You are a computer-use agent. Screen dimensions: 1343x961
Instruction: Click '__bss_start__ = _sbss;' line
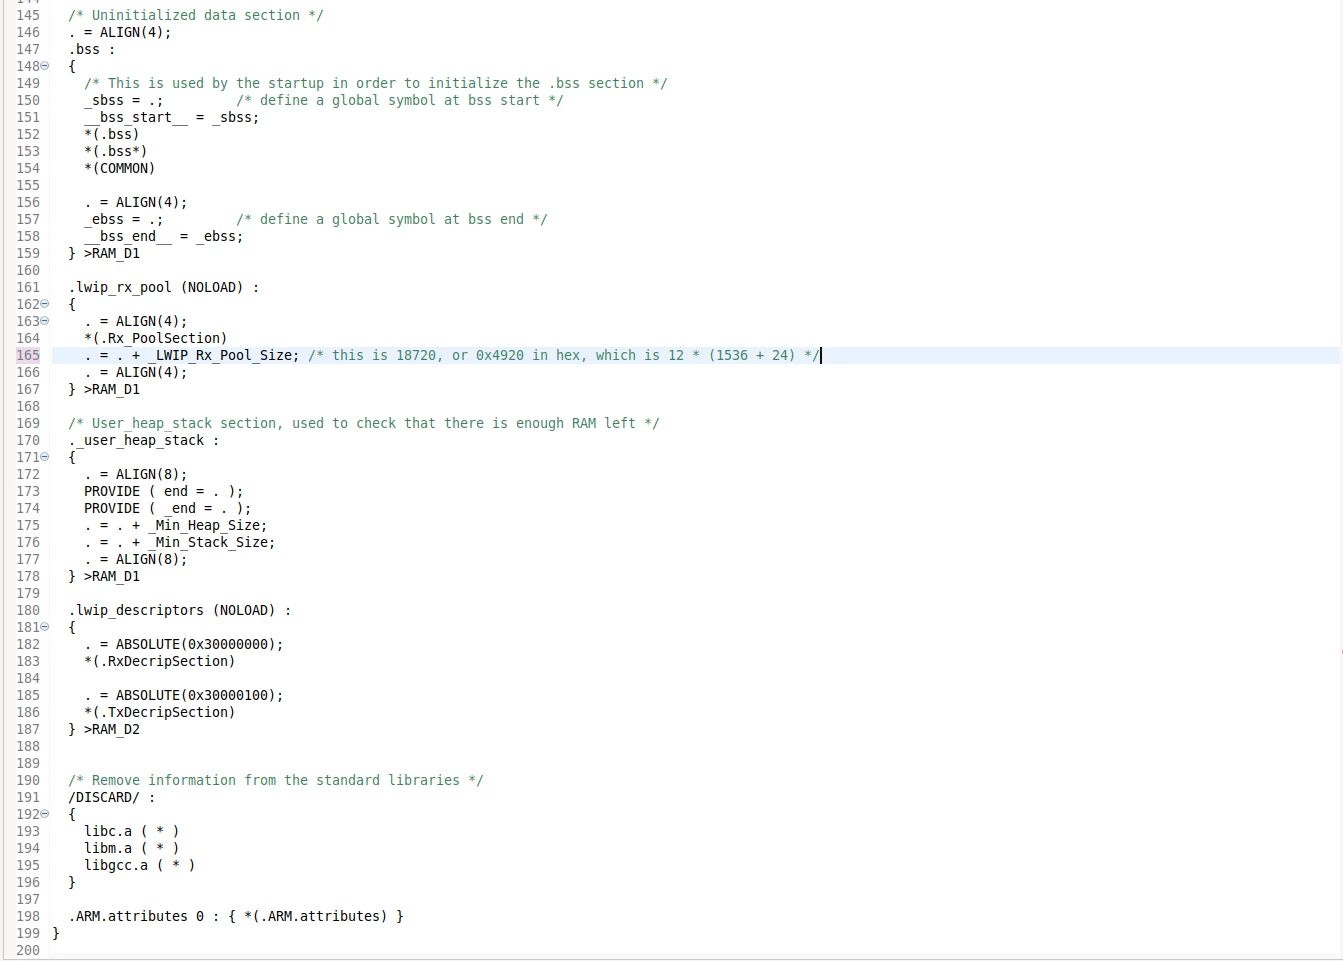click(x=171, y=117)
